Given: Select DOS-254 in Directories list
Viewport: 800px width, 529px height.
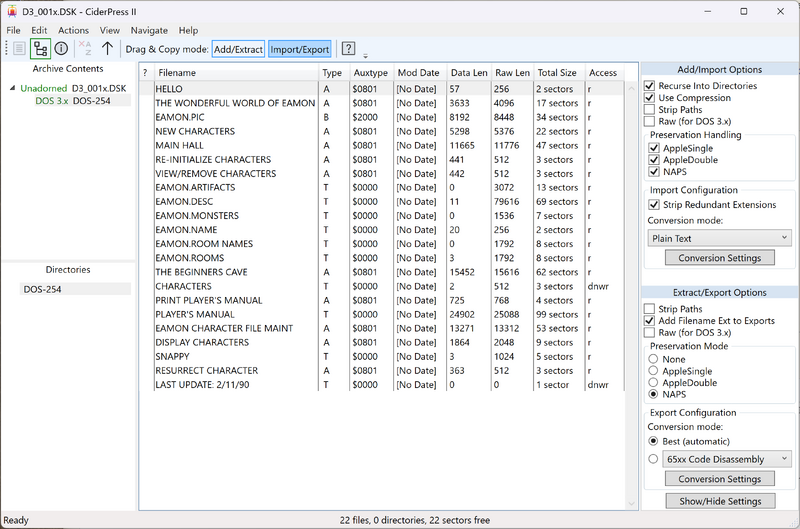Looking at the screenshot, I should pos(74,289).
